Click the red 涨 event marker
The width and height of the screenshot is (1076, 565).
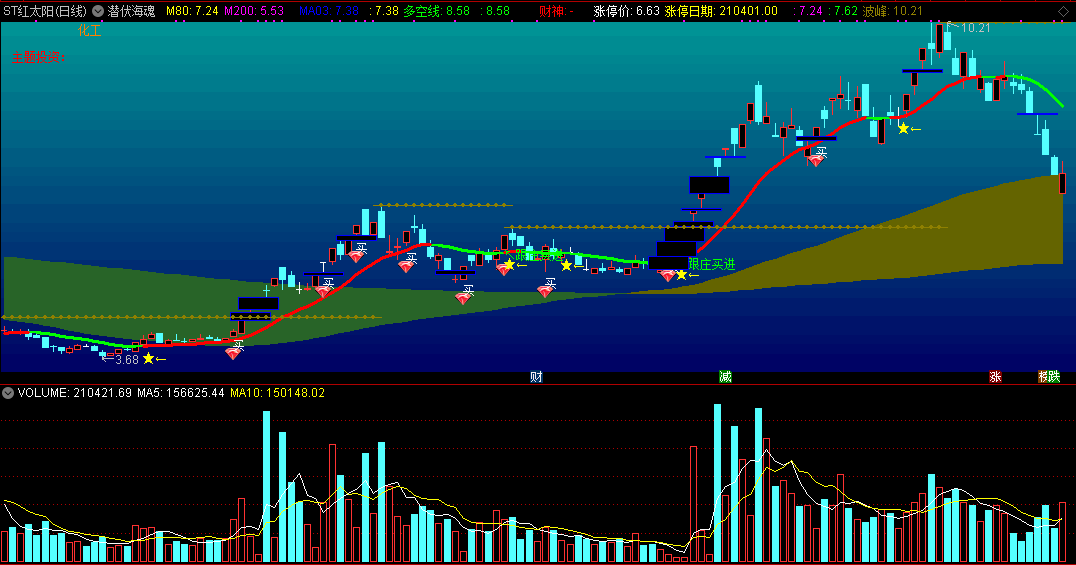tap(995, 376)
